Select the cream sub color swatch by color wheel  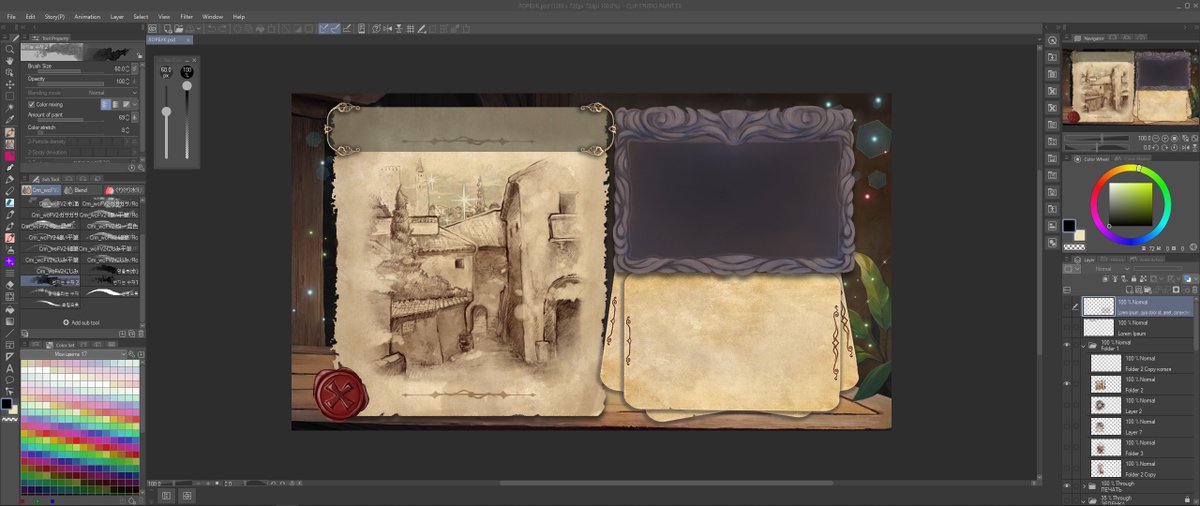(x=1079, y=234)
